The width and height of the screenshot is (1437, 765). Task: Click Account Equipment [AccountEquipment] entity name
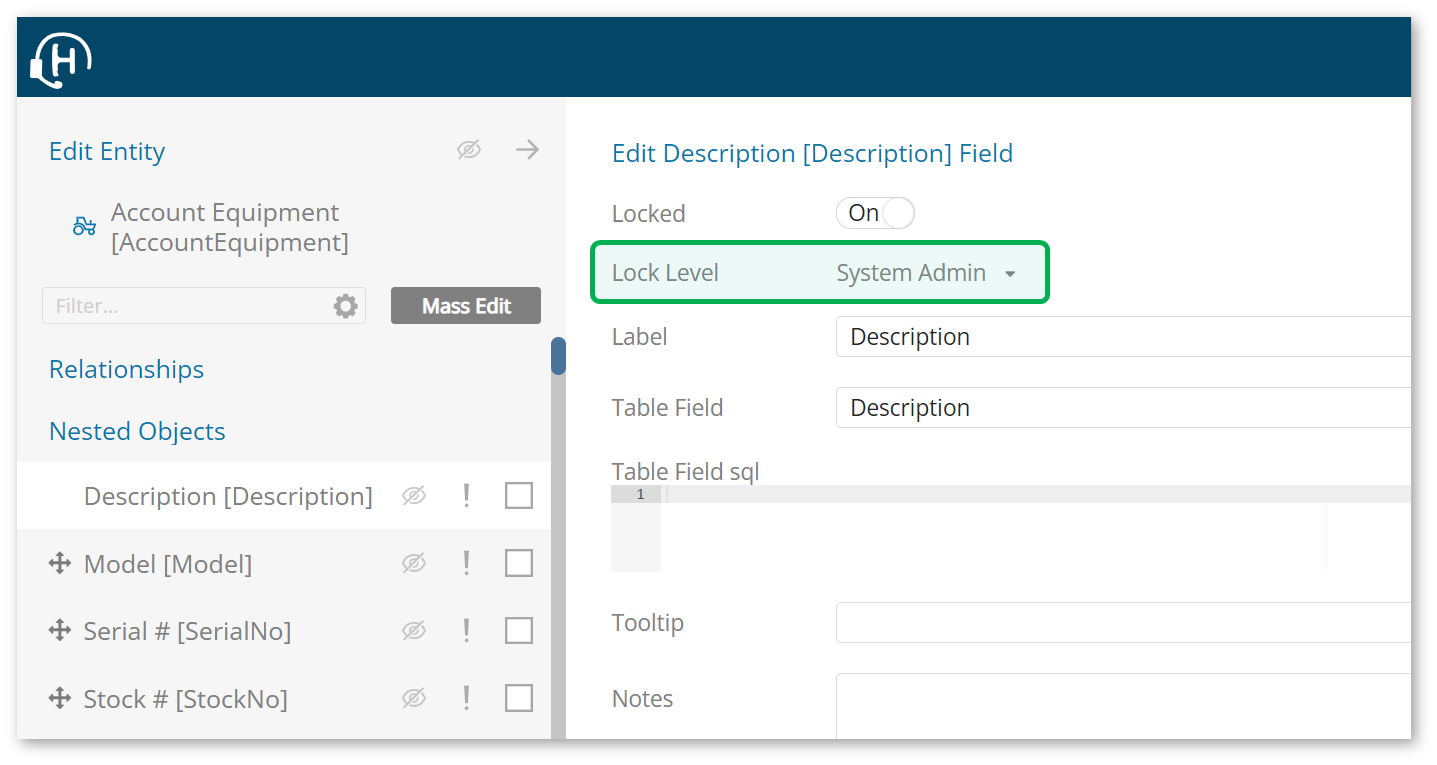coord(229,227)
